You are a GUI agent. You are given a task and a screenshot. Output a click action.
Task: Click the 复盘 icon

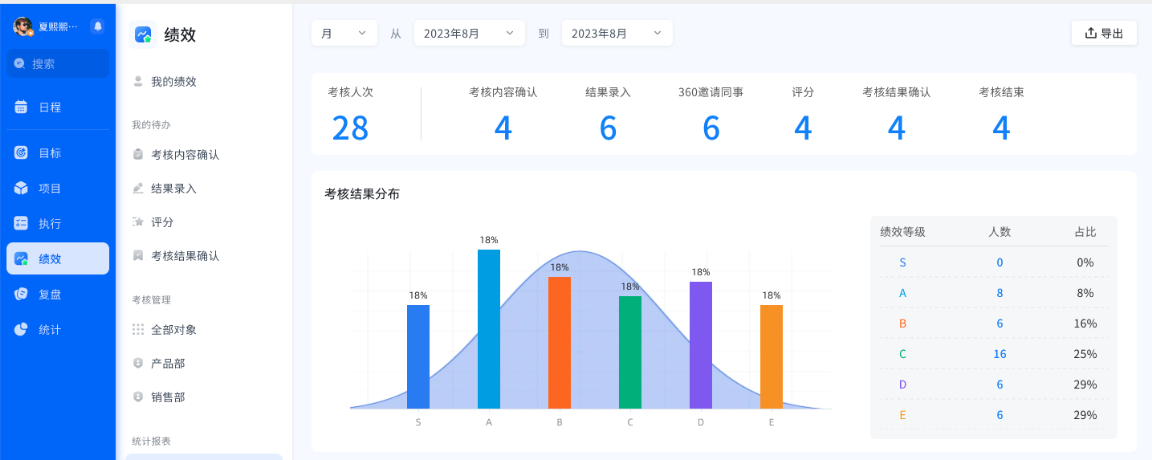point(21,294)
